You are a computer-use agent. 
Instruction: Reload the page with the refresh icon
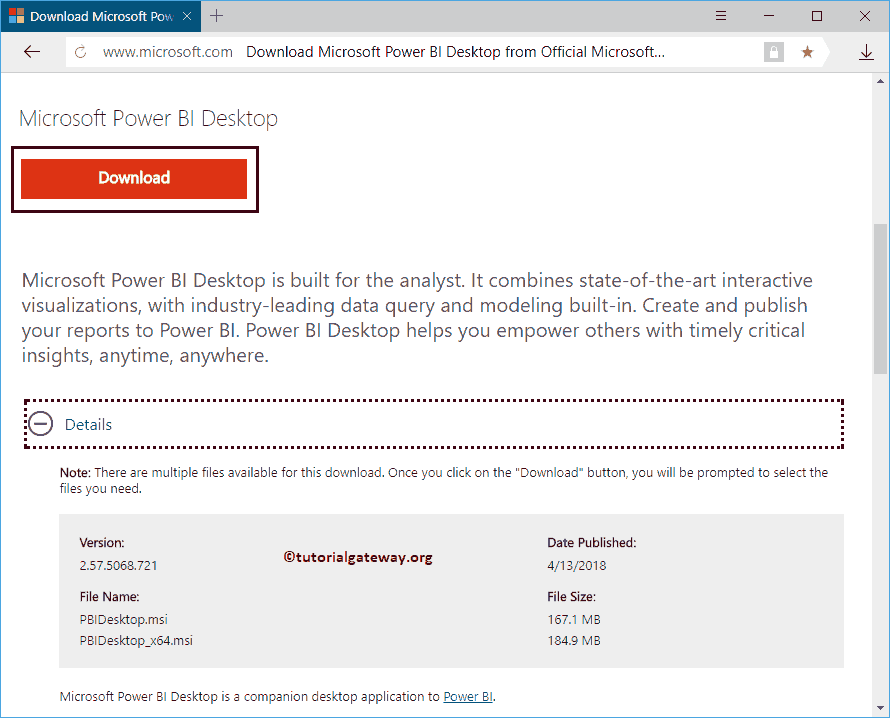80,51
